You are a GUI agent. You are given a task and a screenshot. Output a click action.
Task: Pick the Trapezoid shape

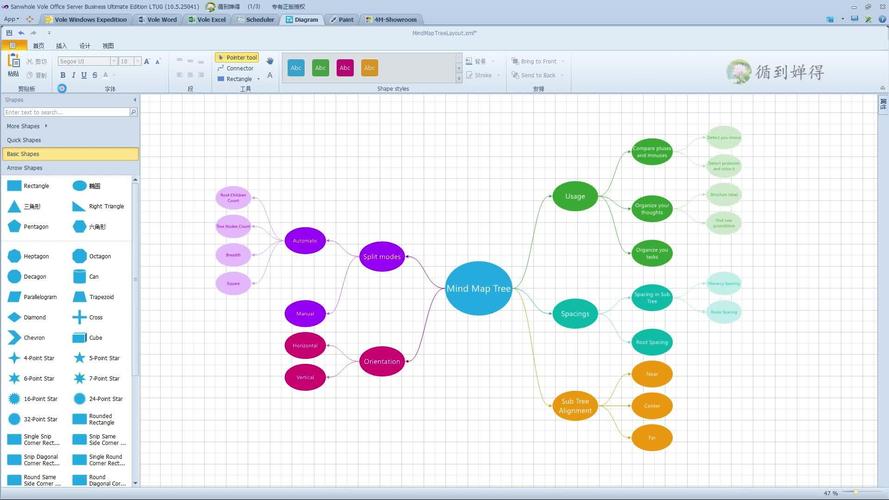pyautogui.click(x=94, y=297)
